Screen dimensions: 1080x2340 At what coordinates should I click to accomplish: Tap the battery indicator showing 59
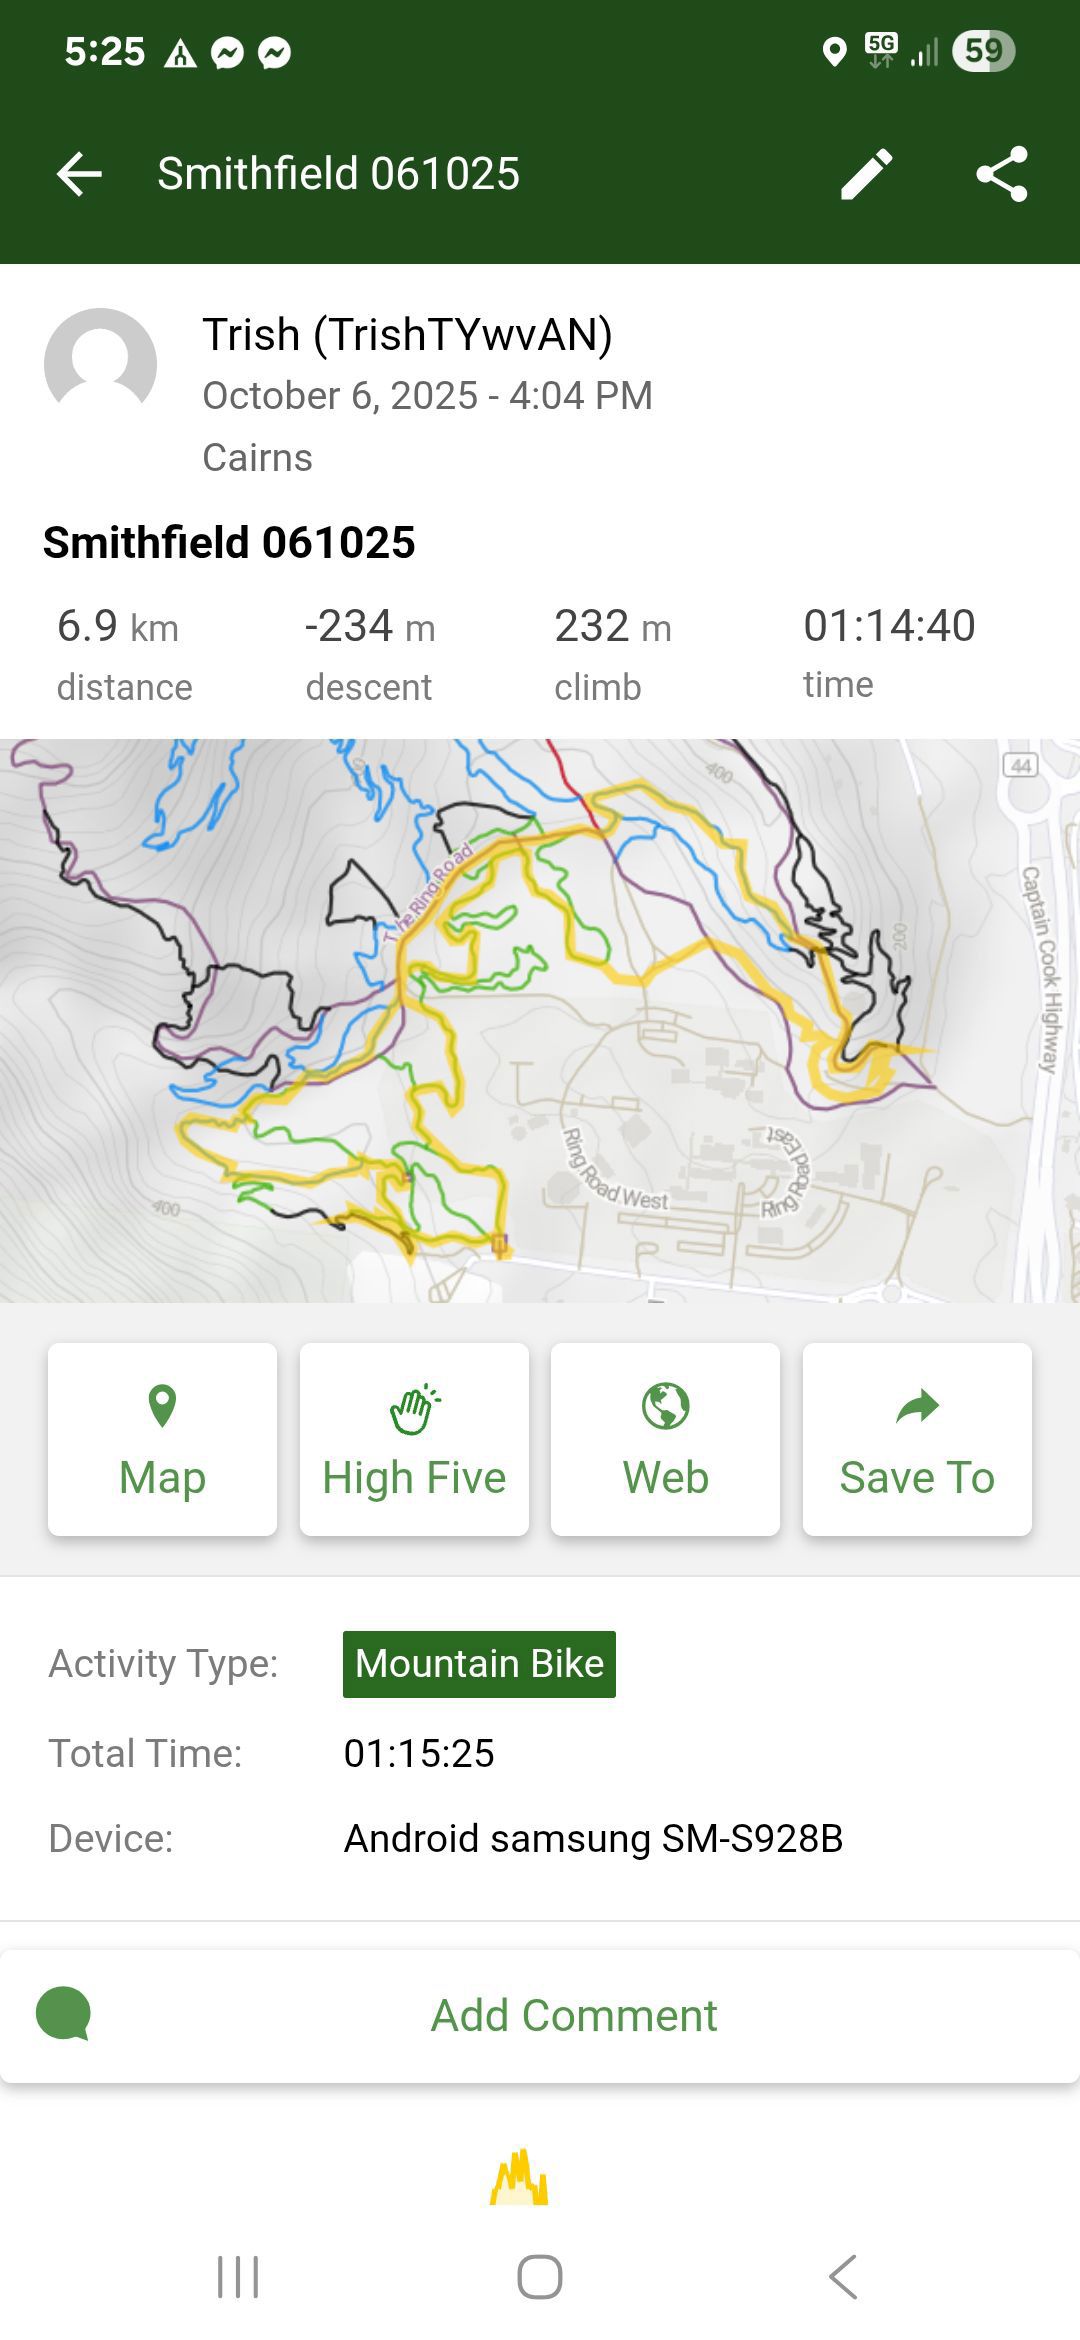[x=983, y=51]
